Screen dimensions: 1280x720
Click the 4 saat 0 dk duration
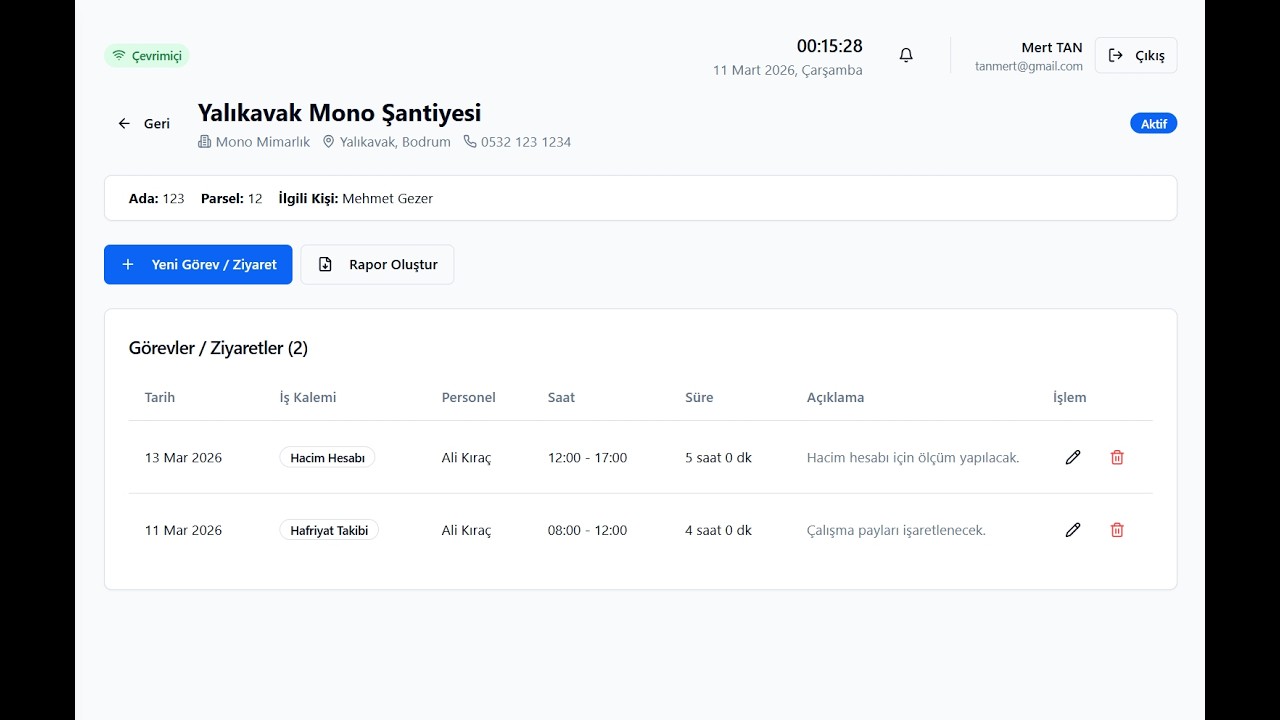click(718, 530)
